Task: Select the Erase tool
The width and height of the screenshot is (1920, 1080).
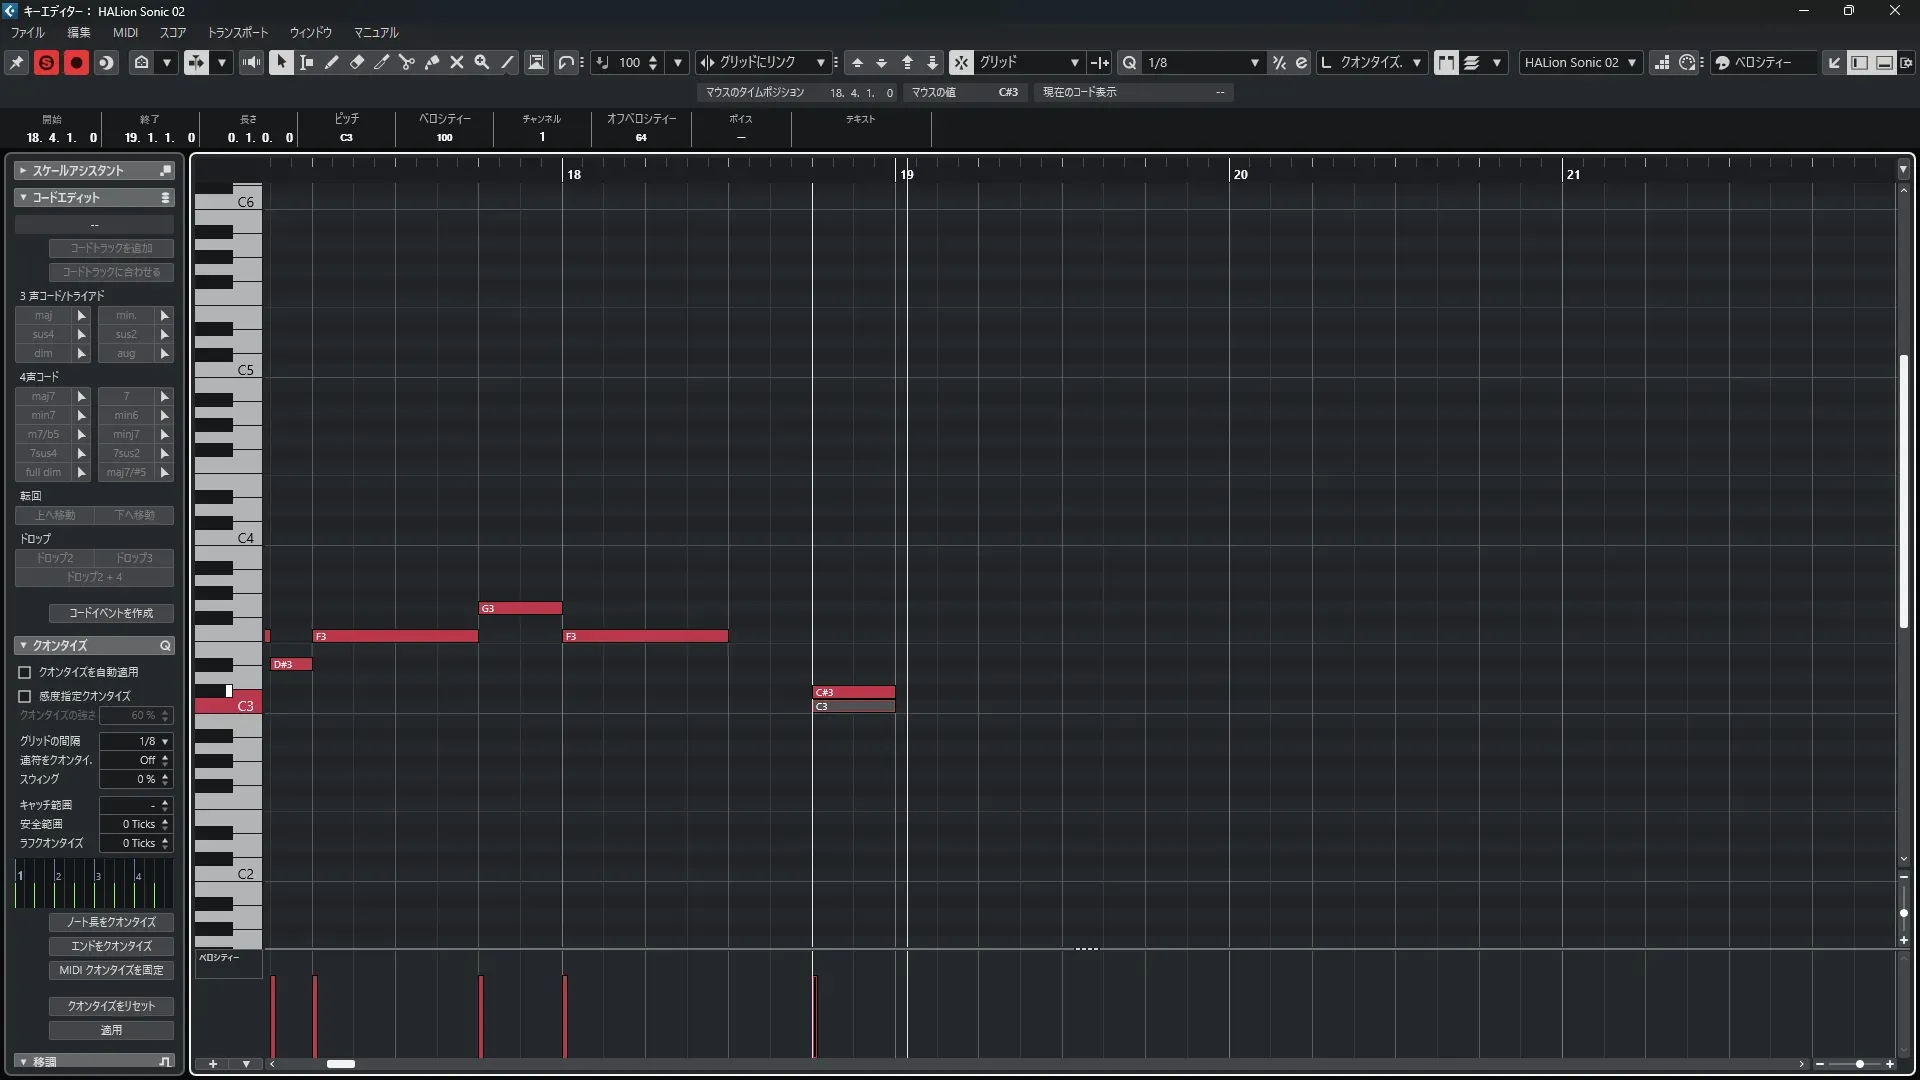Action: point(356,62)
